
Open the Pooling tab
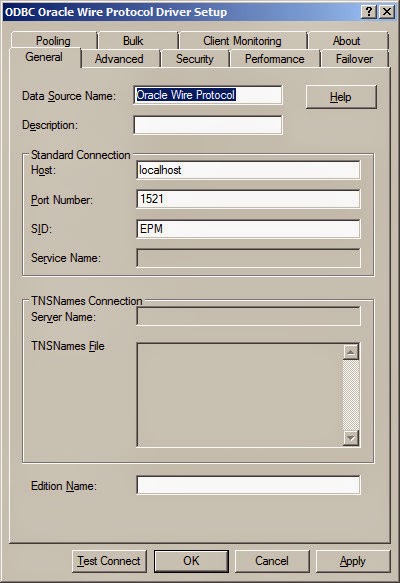54,41
